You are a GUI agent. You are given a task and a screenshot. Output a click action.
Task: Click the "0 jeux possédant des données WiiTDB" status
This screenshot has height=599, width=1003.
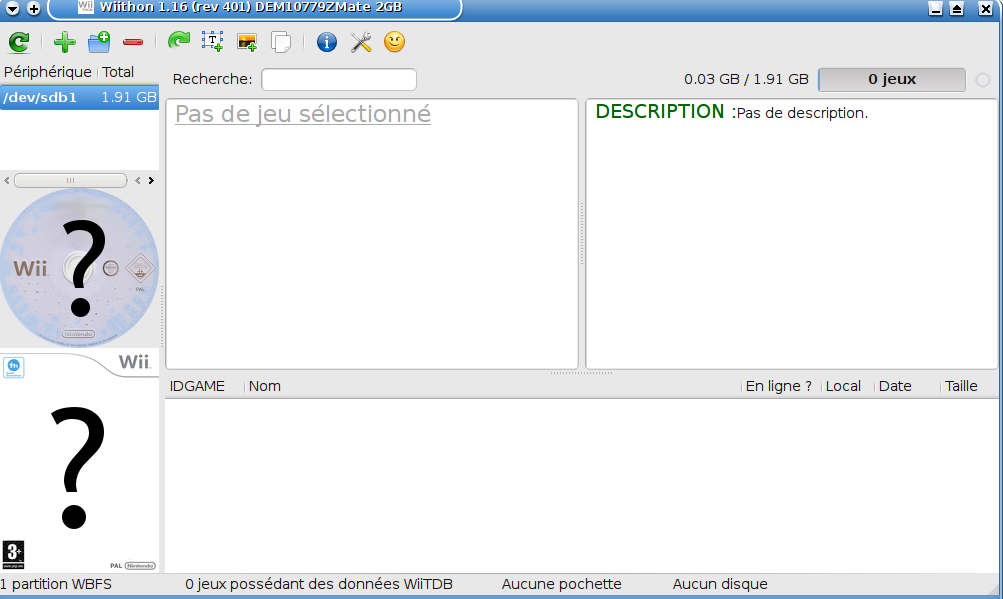[319, 584]
